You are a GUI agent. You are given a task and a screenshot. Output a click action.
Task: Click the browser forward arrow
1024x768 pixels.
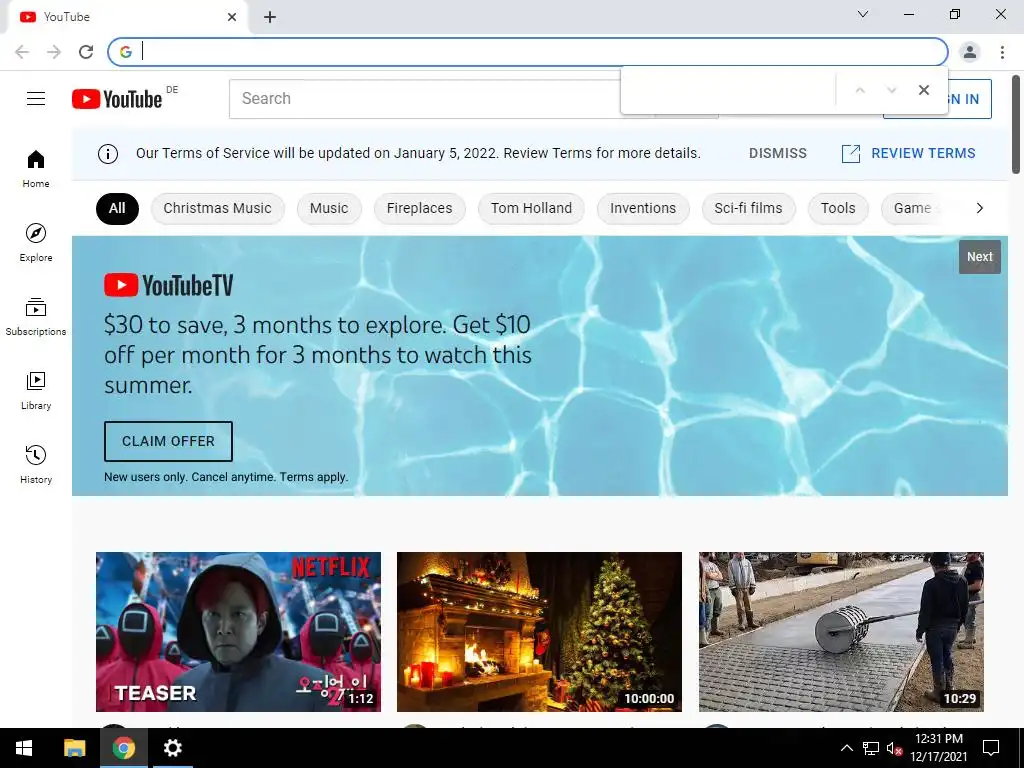pos(54,52)
